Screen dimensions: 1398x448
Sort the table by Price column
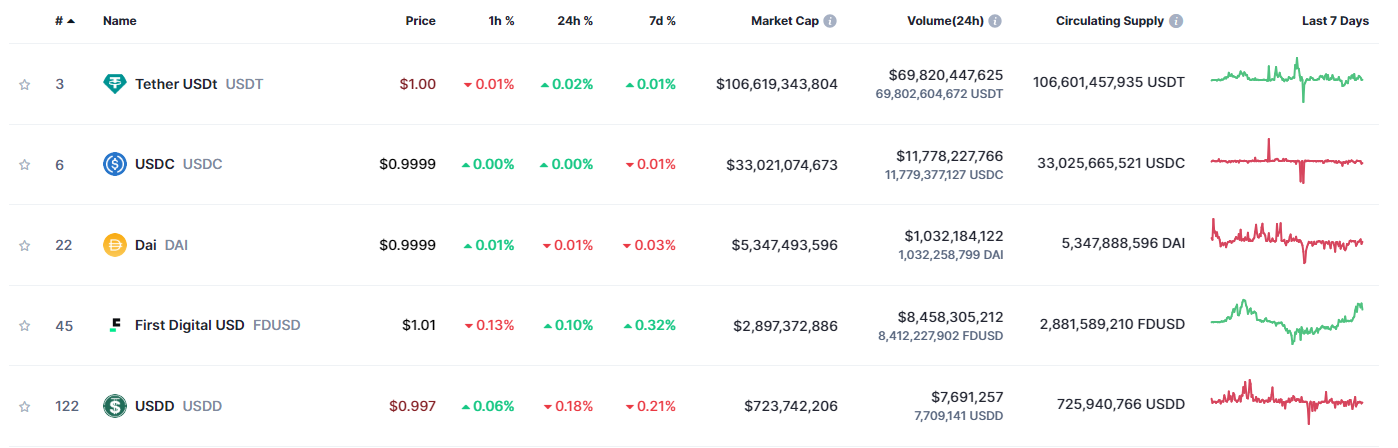pyautogui.click(x=420, y=21)
